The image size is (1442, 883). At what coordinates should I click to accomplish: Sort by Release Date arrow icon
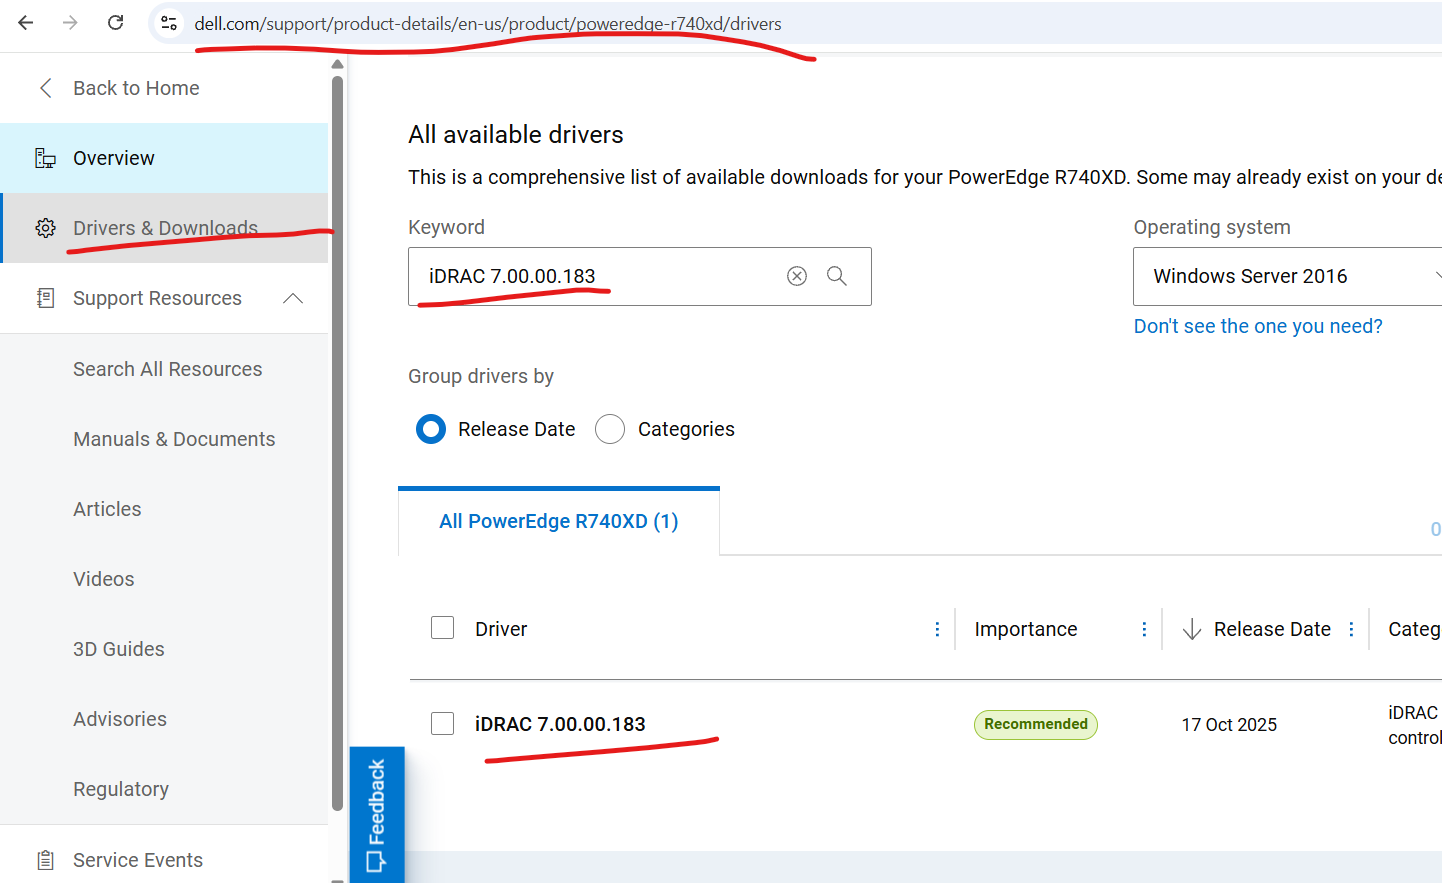[x=1191, y=629]
